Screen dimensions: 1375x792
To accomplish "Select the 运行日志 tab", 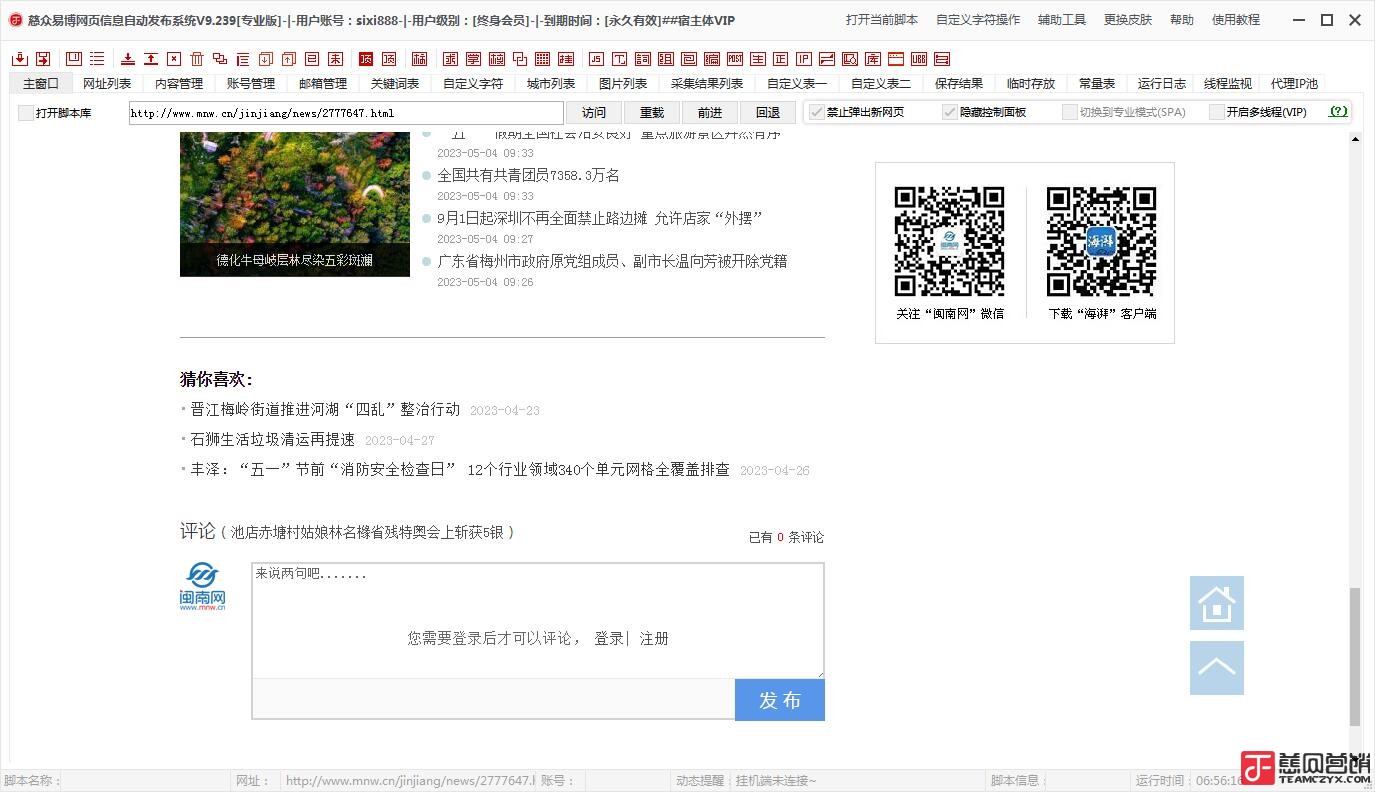I will (1162, 84).
